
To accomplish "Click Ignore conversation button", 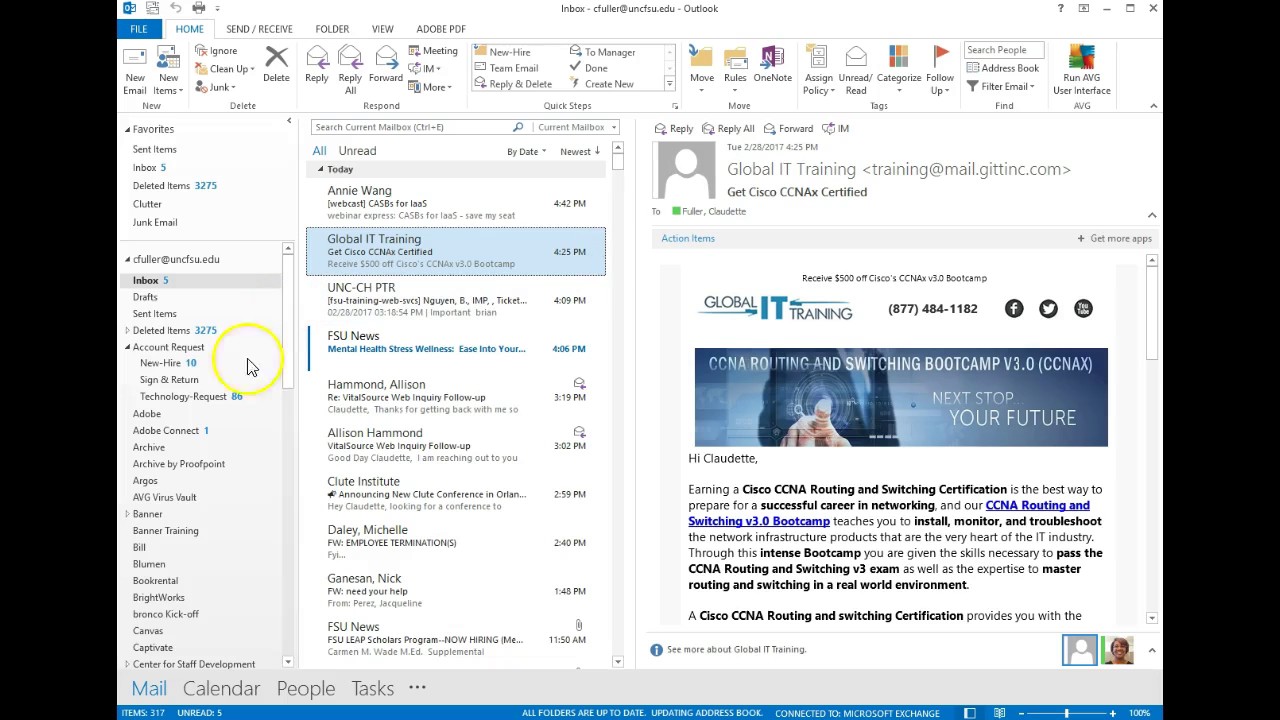I will (x=217, y=51).
